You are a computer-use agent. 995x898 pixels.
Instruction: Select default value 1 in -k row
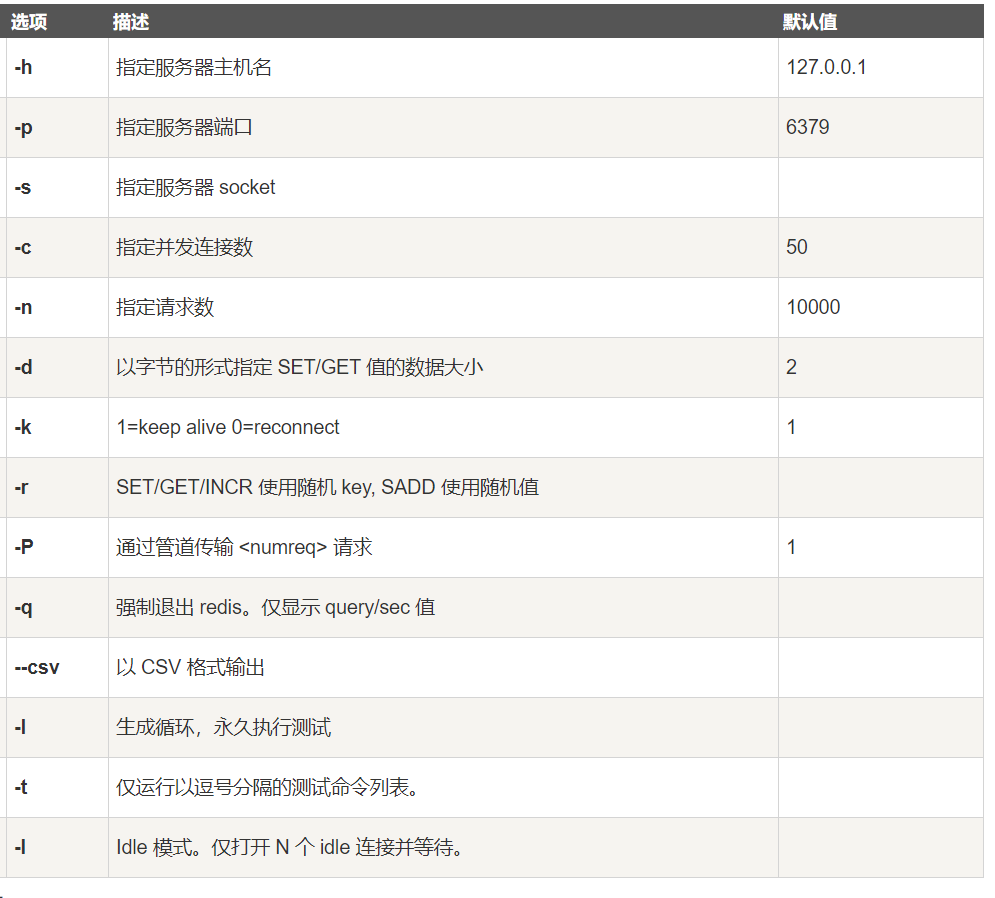(791, 427)
